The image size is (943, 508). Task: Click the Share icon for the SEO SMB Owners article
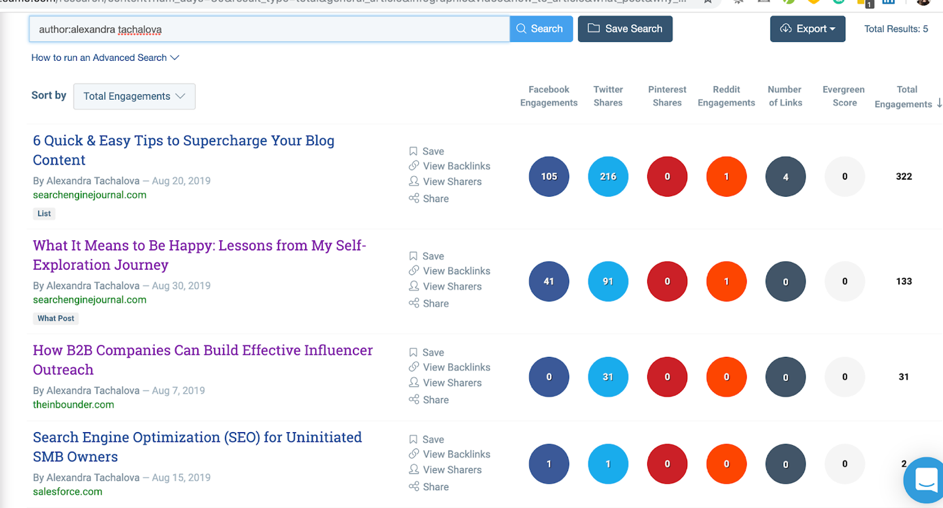click(413, 487)
